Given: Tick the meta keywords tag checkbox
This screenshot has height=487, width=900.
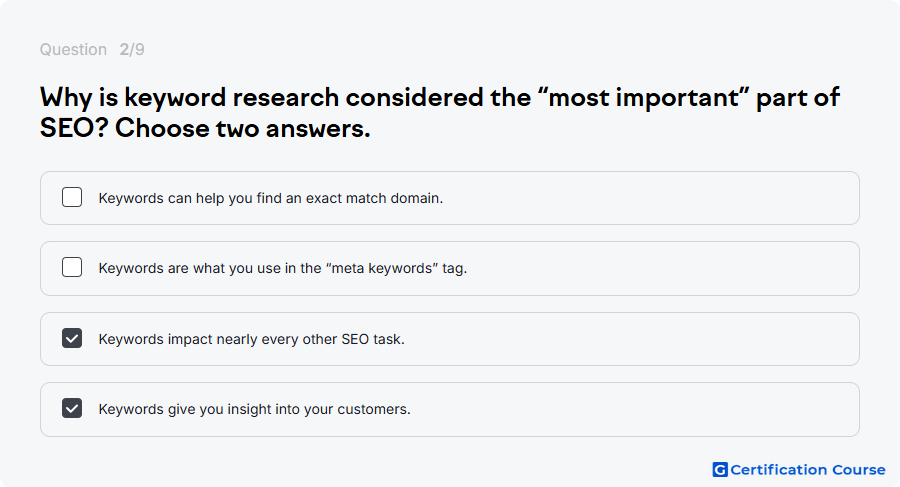Looking at the screenshot, I should (72, 267).
